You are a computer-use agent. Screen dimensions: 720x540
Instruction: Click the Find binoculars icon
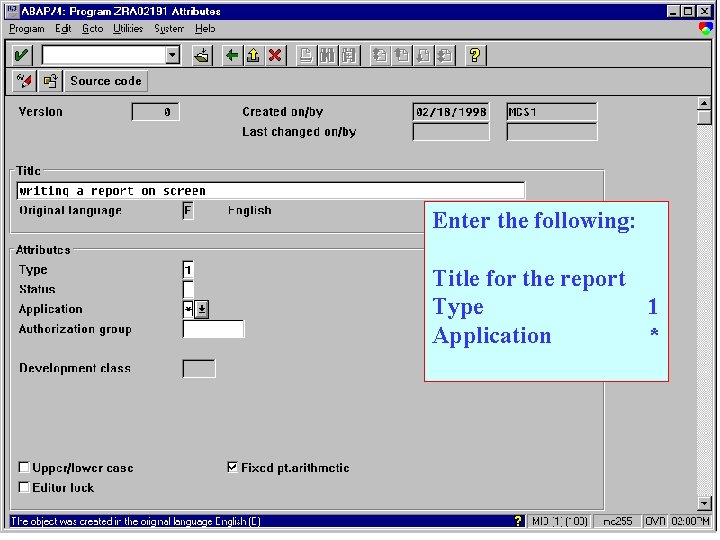pos(327,56)
